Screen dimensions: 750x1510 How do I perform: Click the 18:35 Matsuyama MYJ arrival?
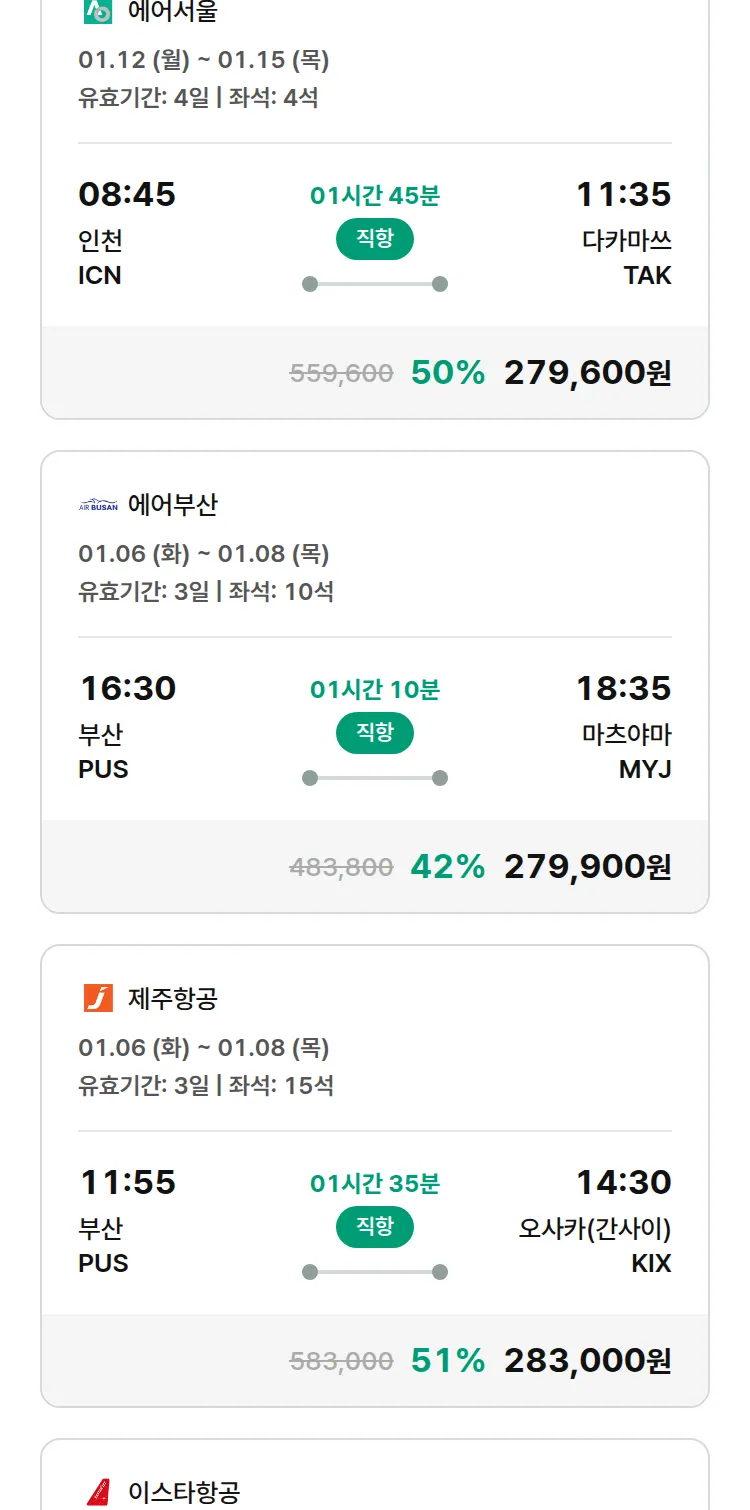point(623,689)
